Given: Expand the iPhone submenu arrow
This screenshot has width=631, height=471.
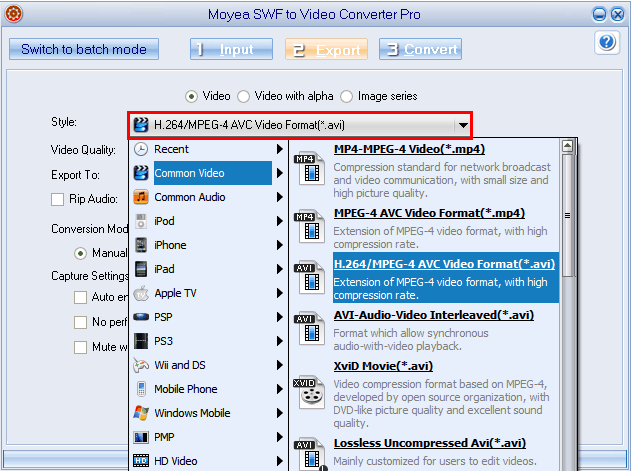Looking at the screenshot, I should point(280,245).
